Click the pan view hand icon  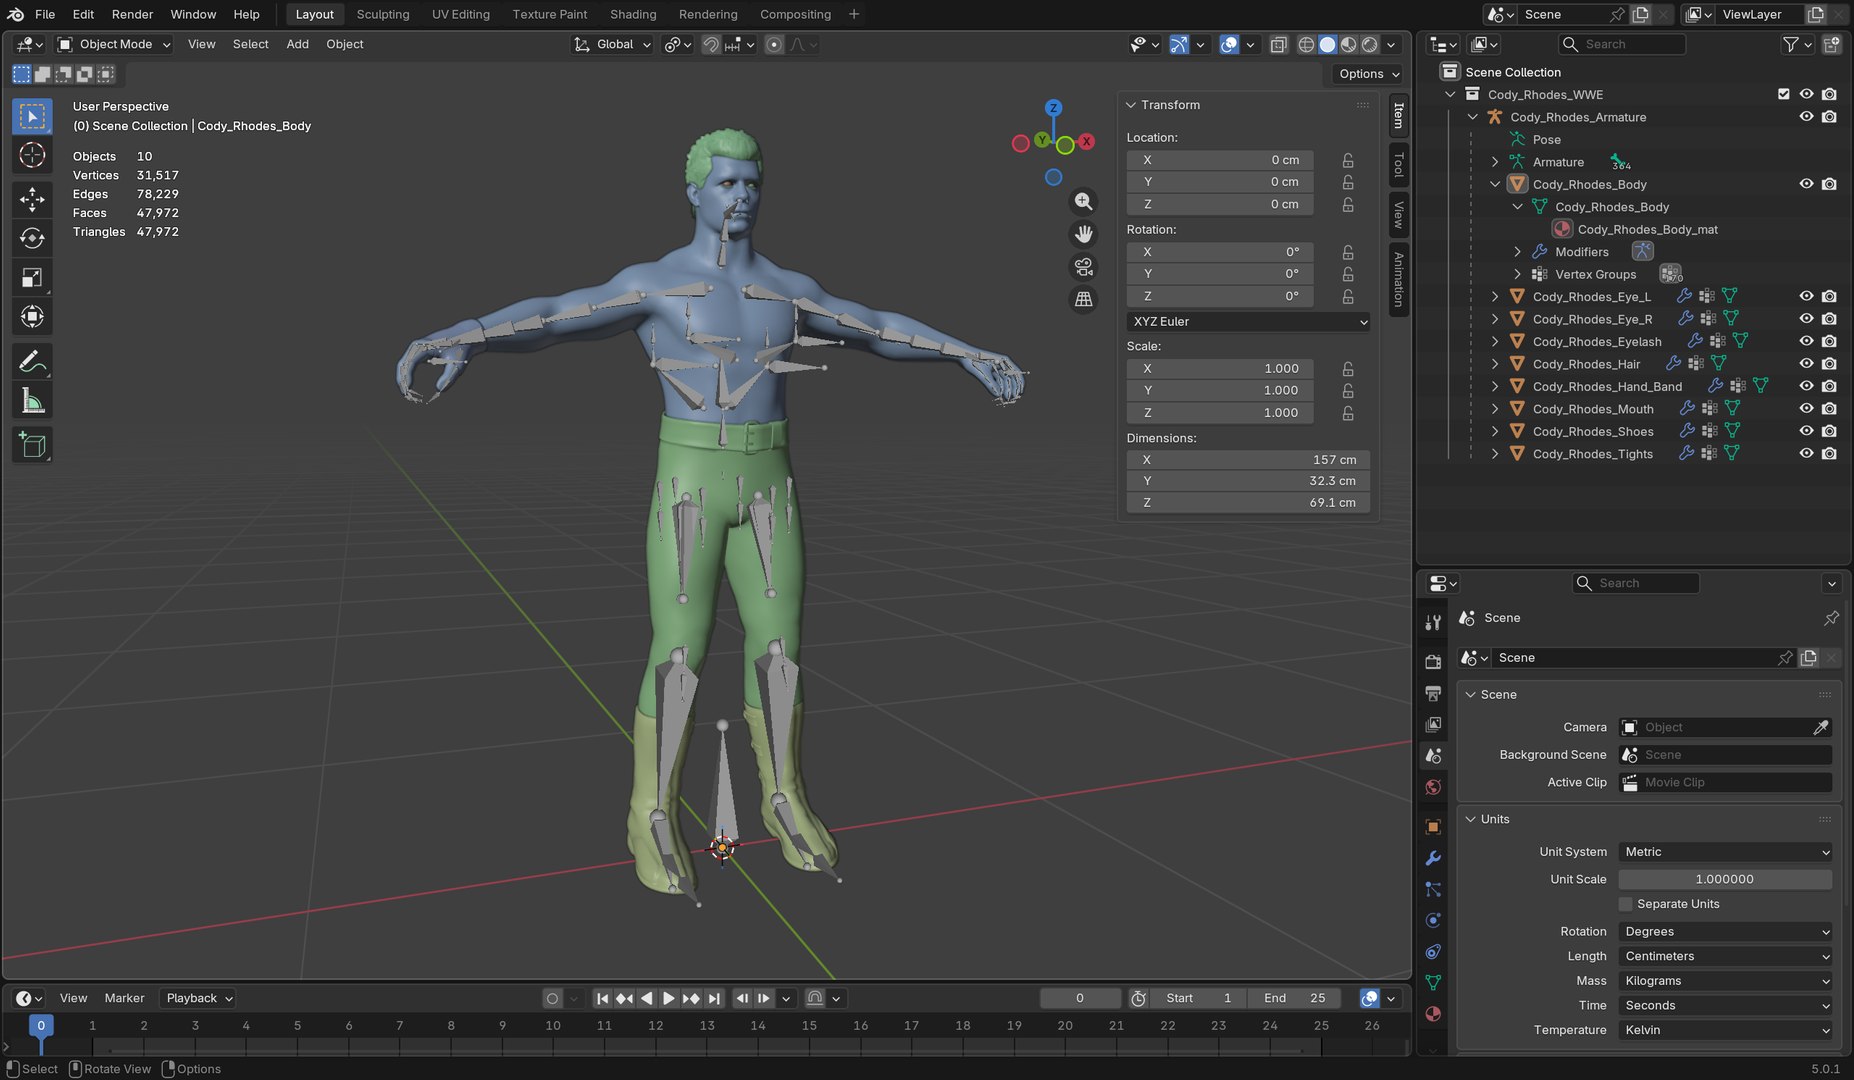(1083, 235)
